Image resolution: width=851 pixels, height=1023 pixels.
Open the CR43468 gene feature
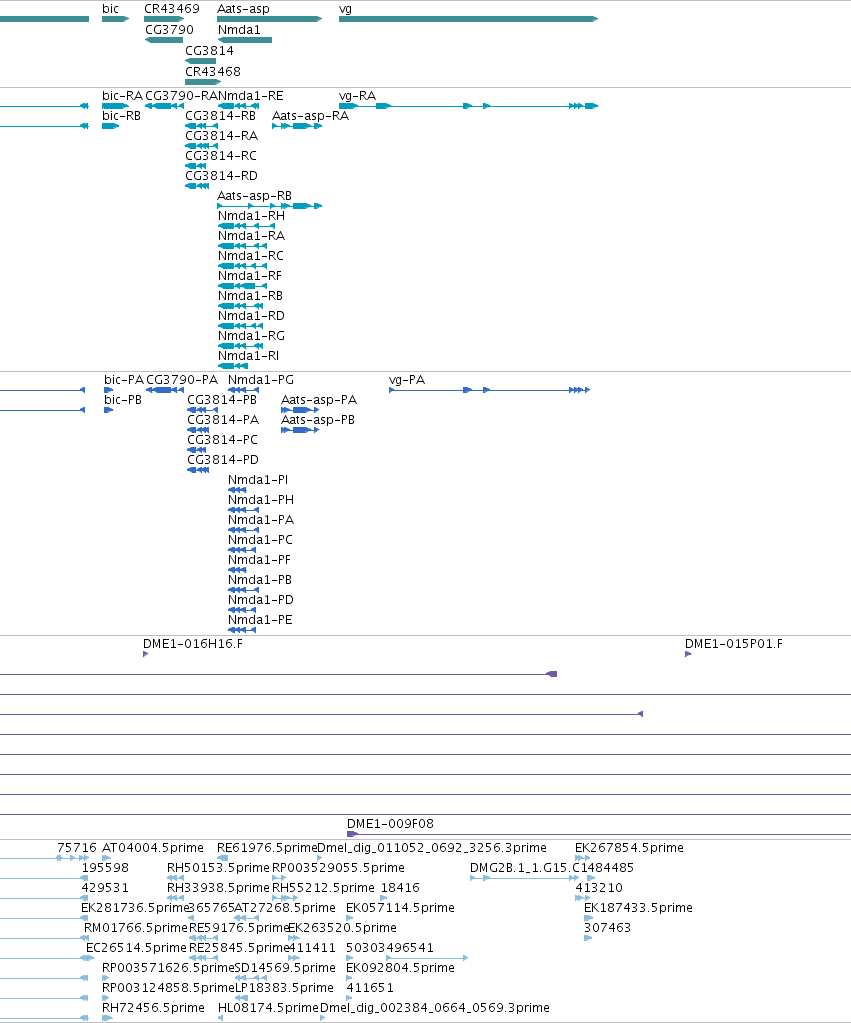pos(203,82)
